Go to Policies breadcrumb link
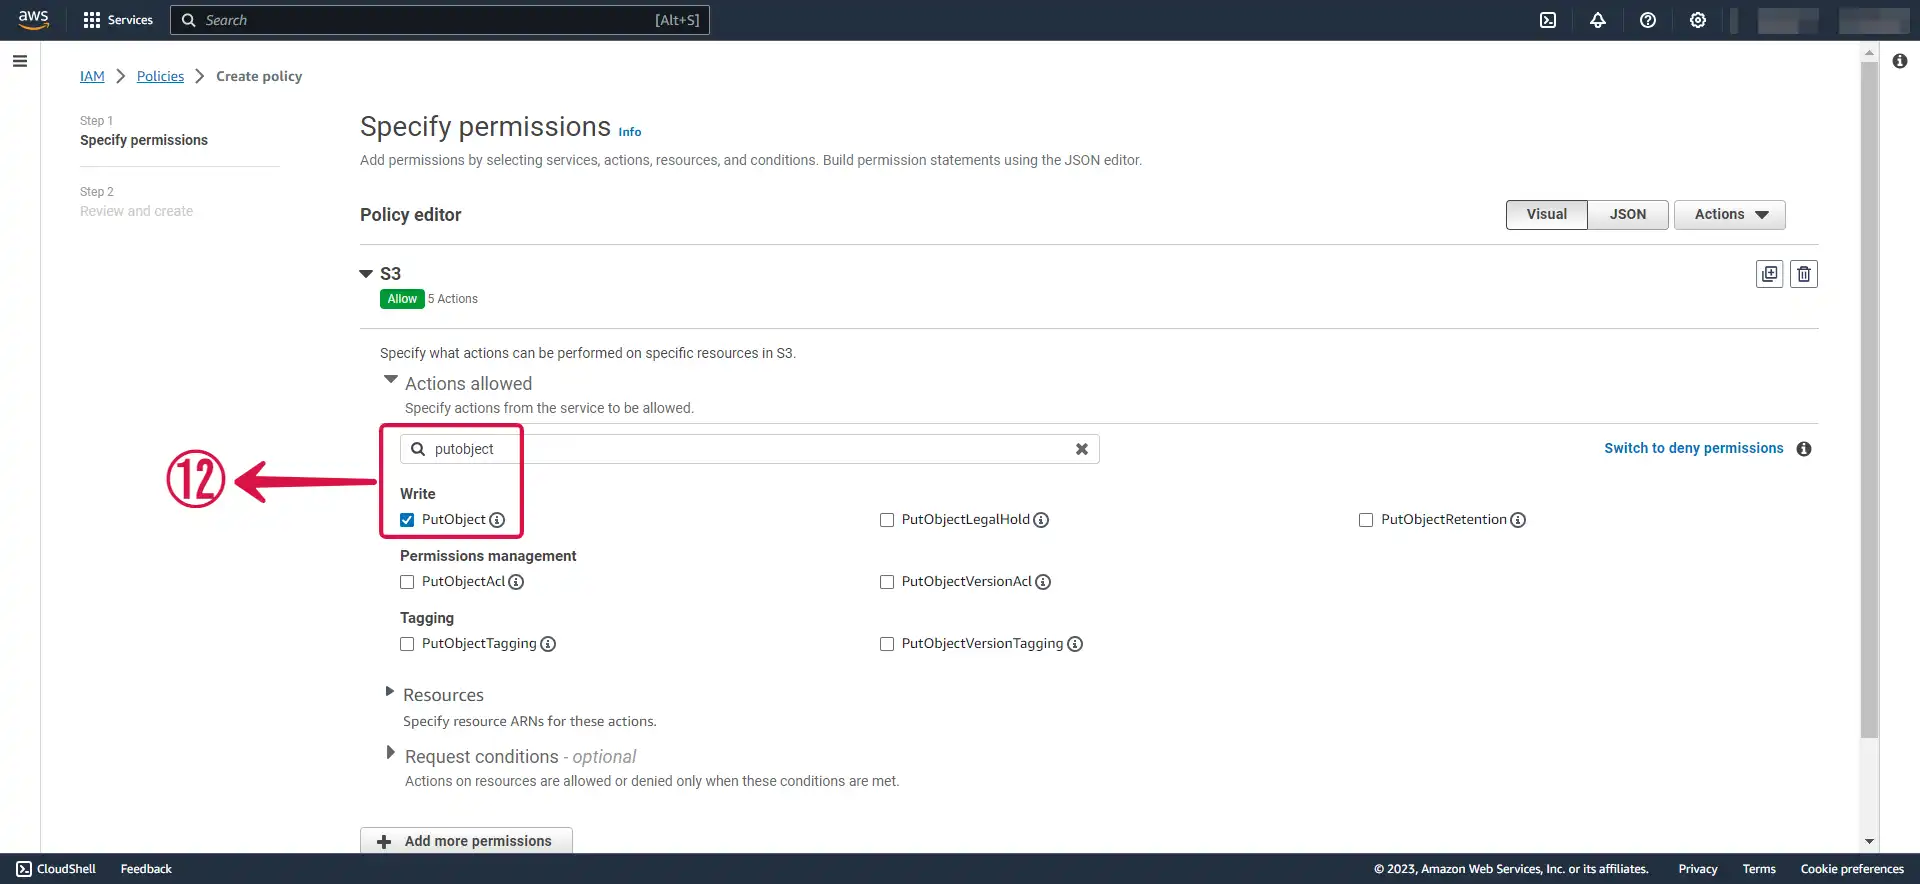 coord(160,77)
